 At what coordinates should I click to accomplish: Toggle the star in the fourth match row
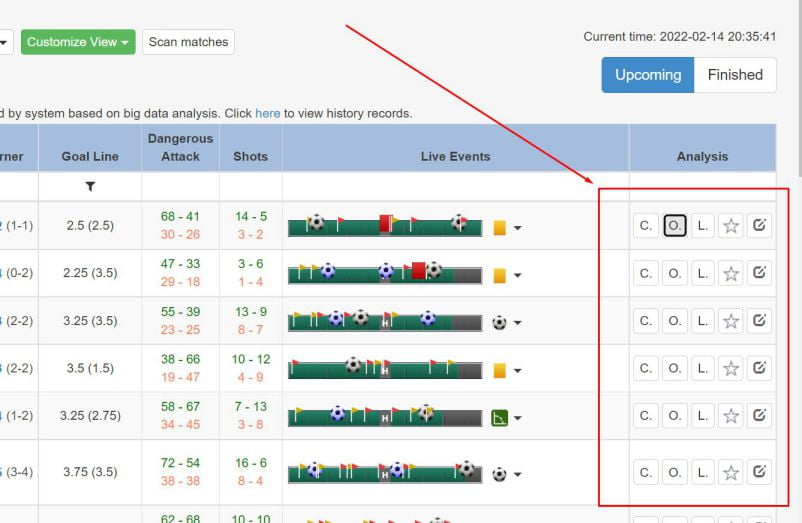pyautogui.click(x=731, y=369)
